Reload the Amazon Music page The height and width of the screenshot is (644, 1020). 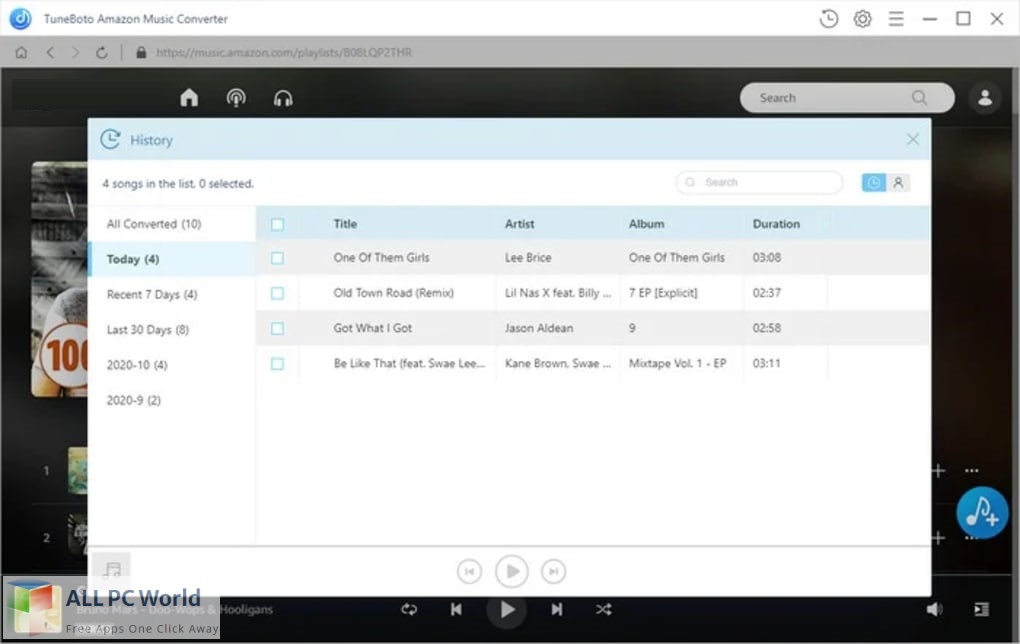tap(101, 53)
